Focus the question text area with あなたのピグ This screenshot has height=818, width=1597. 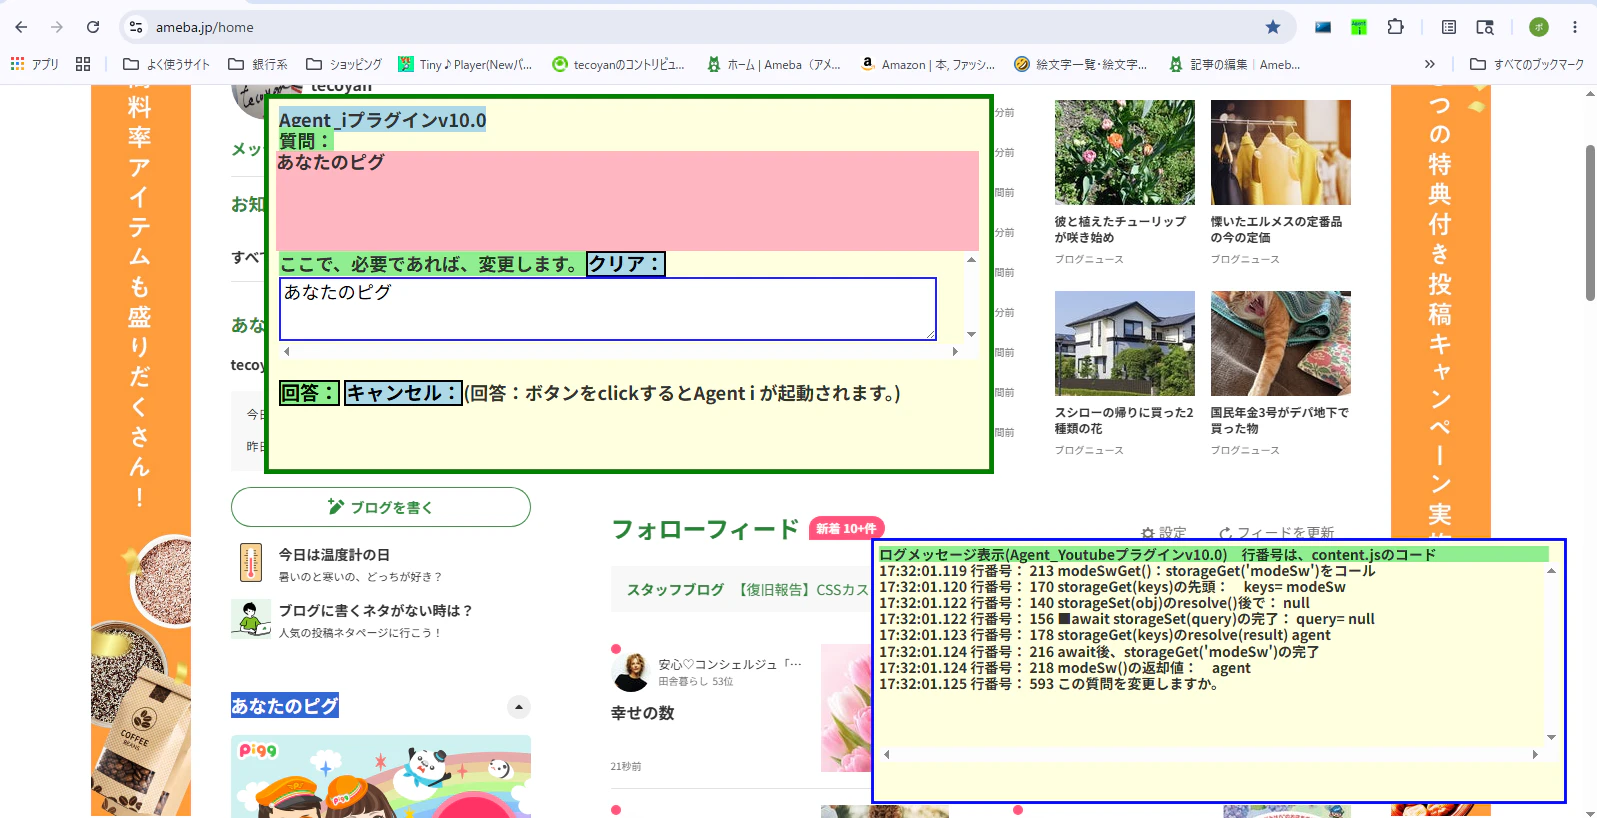click(x=608, y=309)
